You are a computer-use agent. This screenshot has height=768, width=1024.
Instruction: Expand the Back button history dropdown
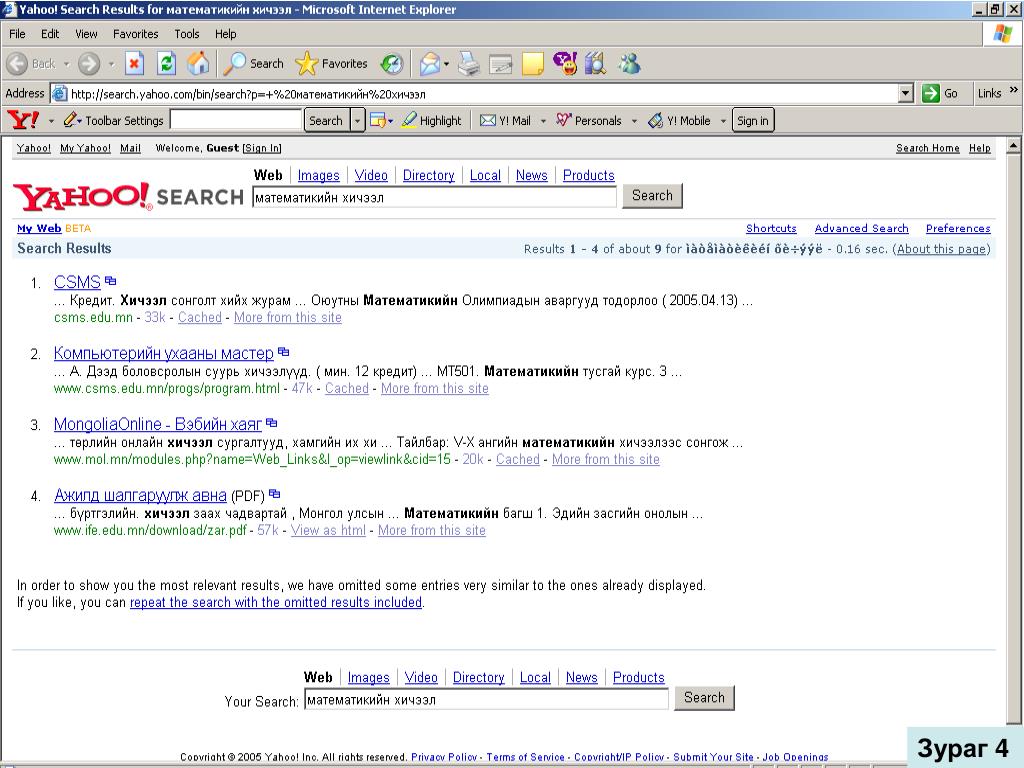click(67, 64)
